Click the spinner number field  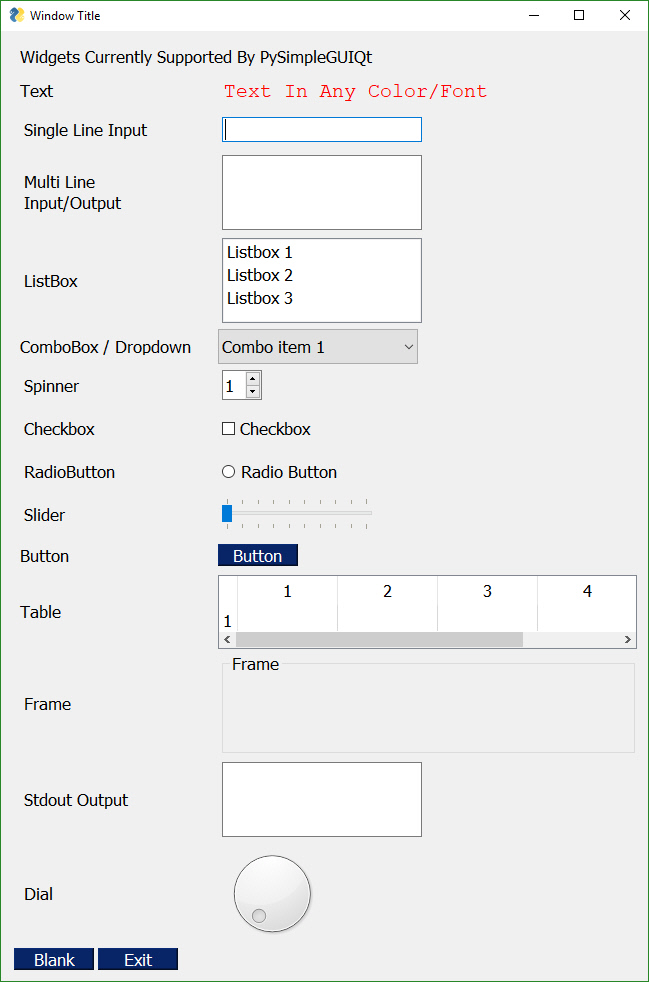click(234, 386)
